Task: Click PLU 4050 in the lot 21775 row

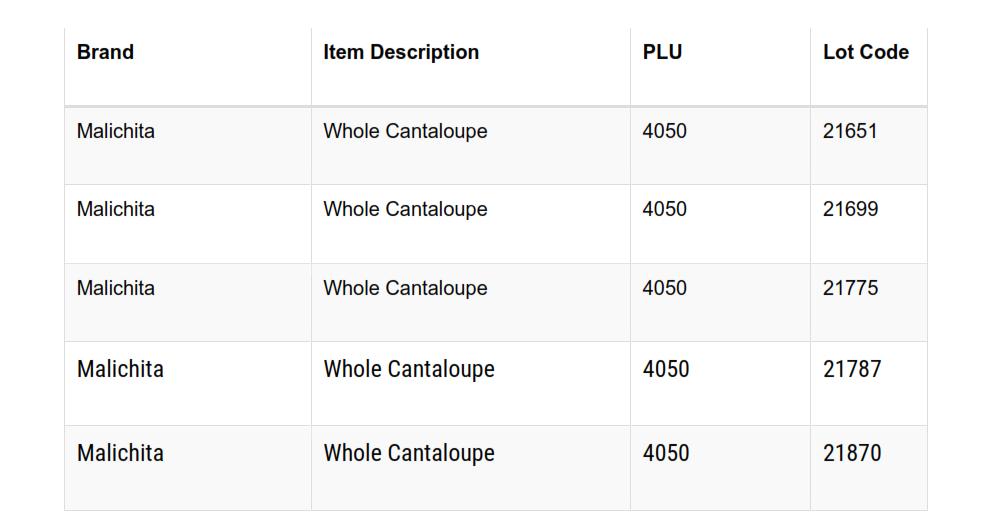Action: point(665,288)
